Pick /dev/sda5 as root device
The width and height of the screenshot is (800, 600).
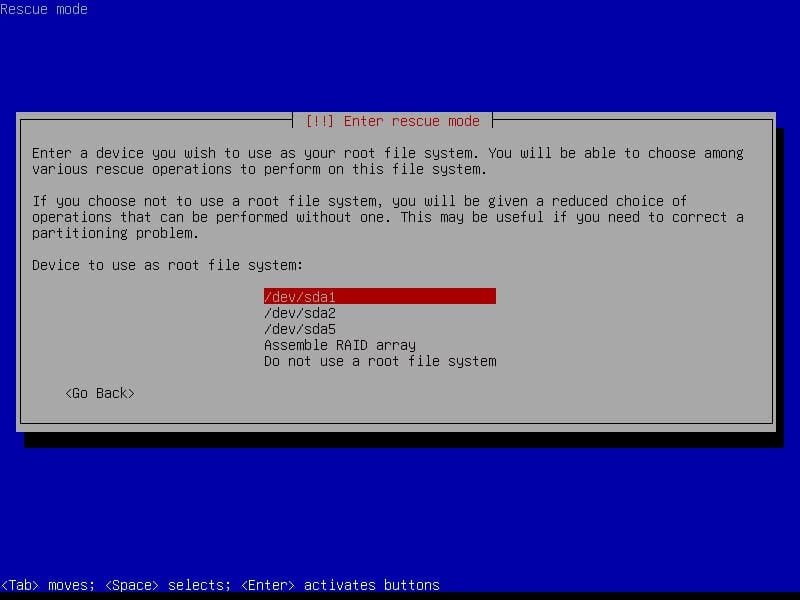tap(300, 329)
